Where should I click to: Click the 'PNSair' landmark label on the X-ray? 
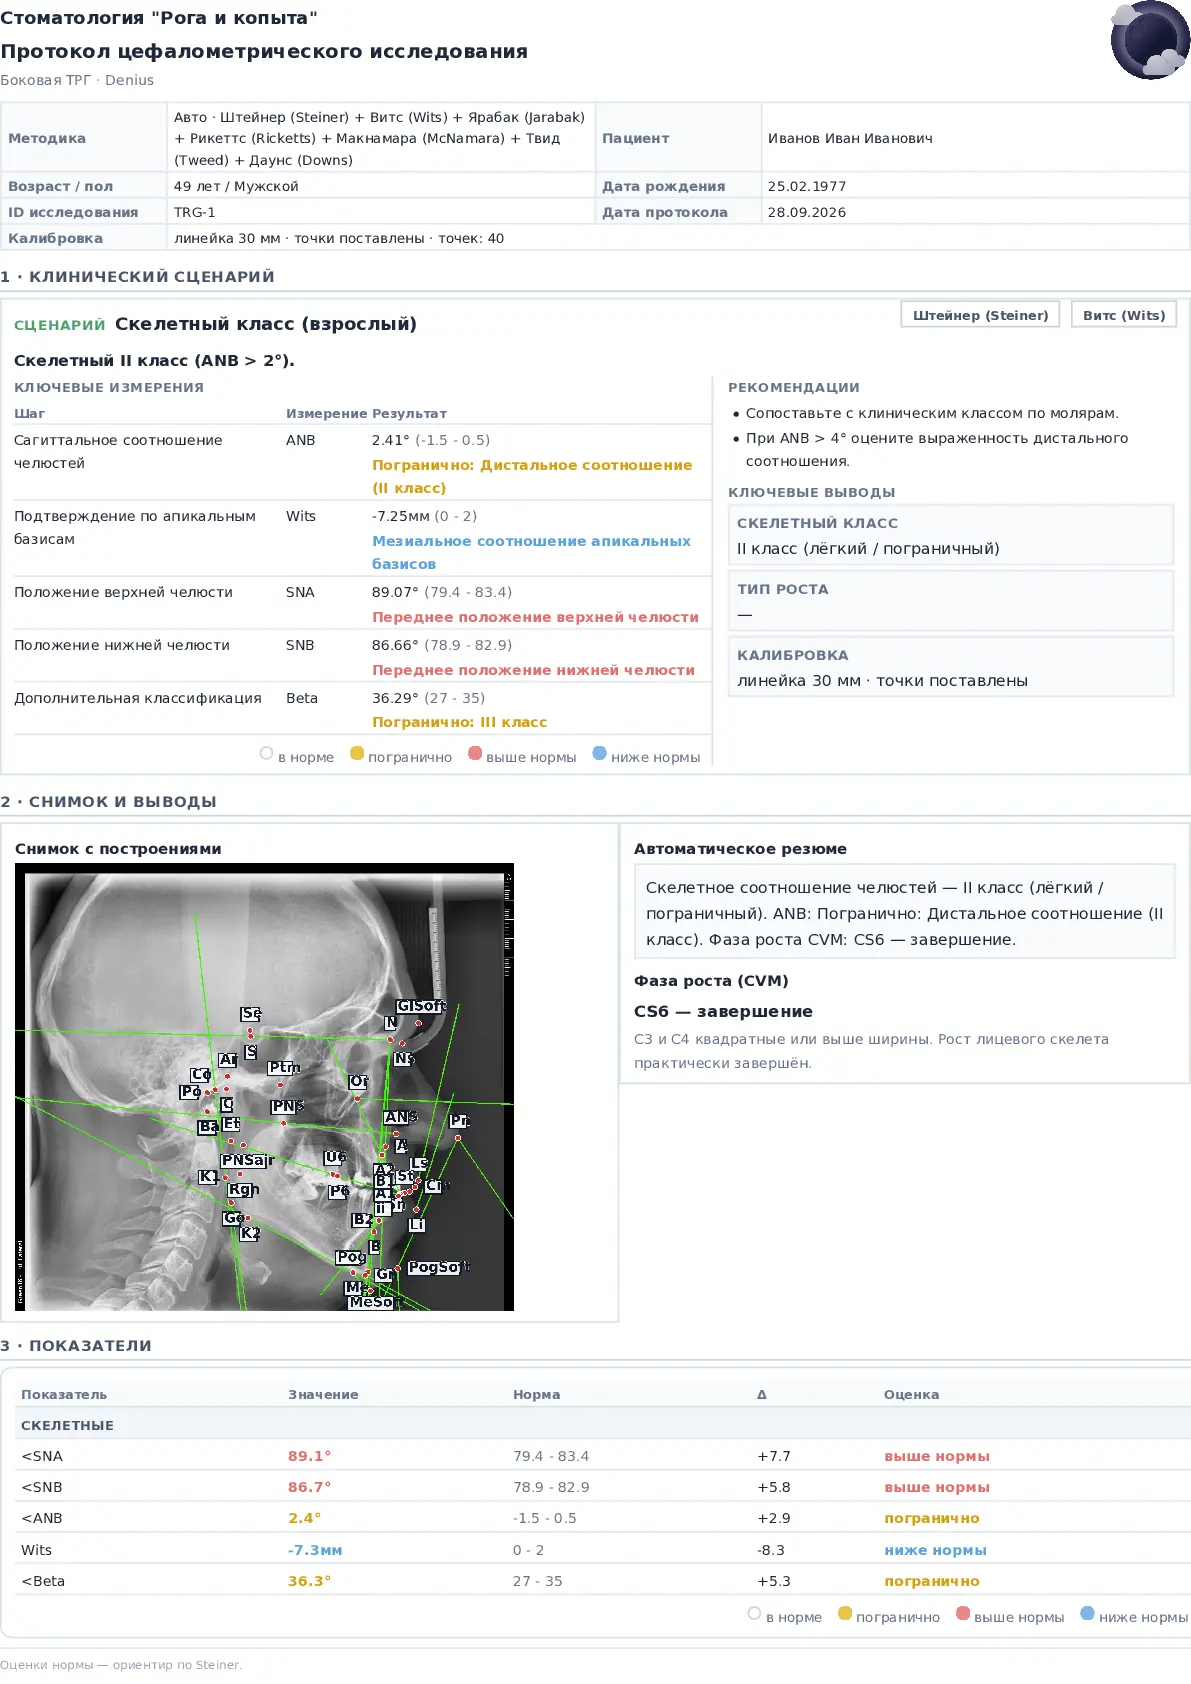247,1160
